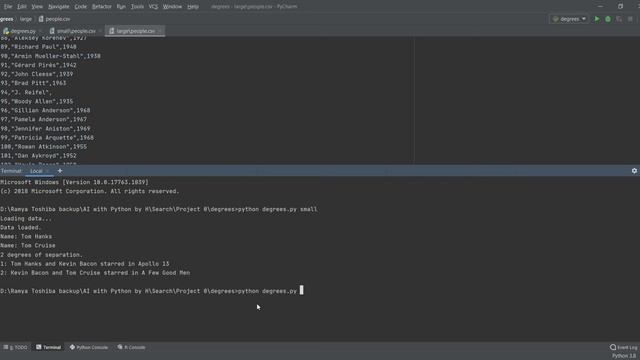Click the line 96,"Gillian Anderson",1968

point(45,110)
